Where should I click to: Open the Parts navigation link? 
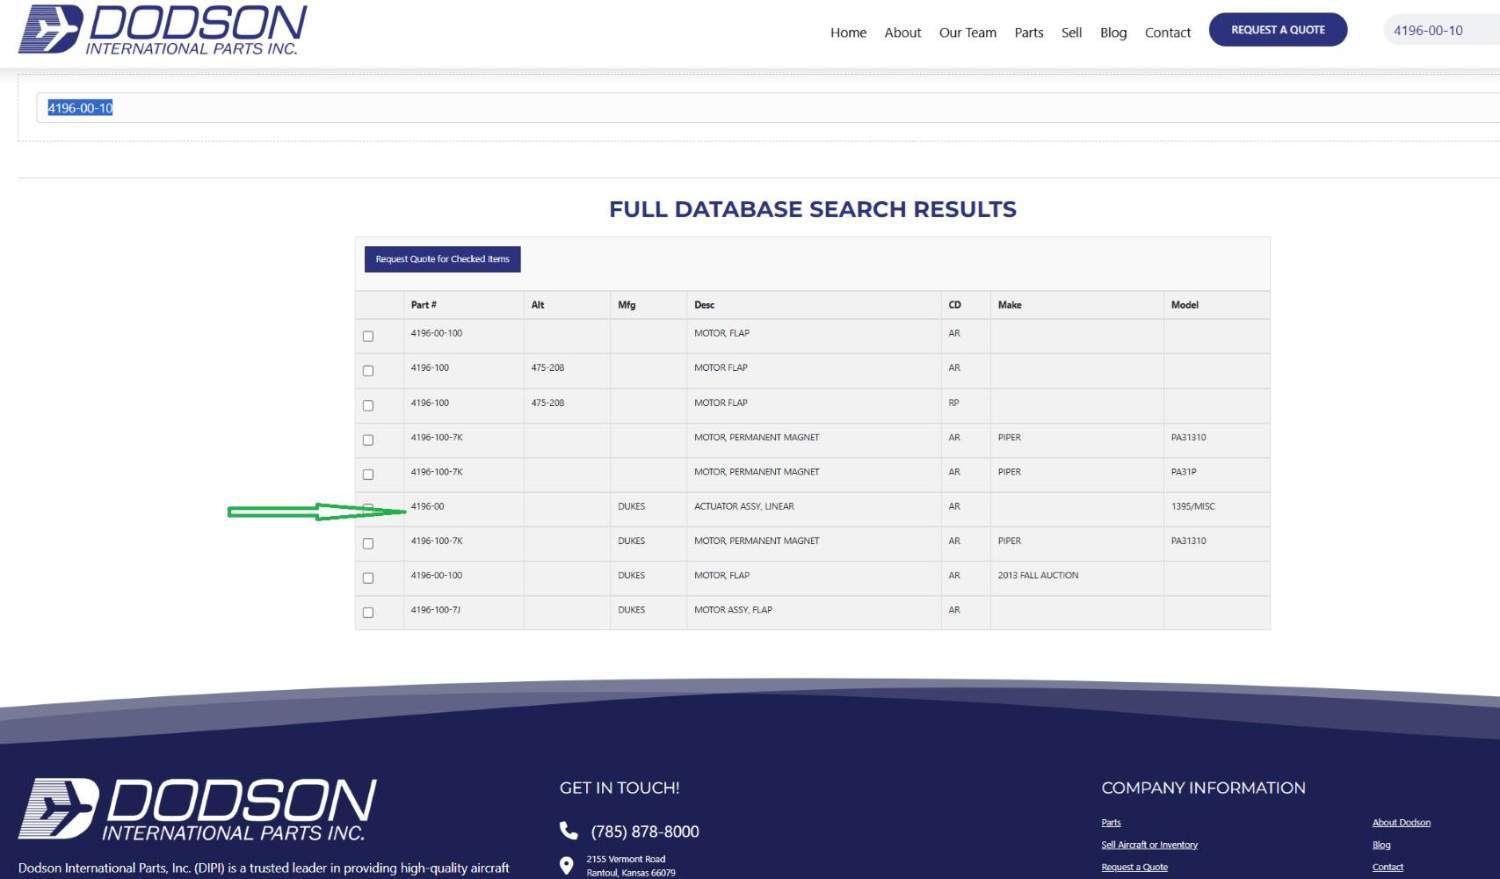(x=1028, y=32)
